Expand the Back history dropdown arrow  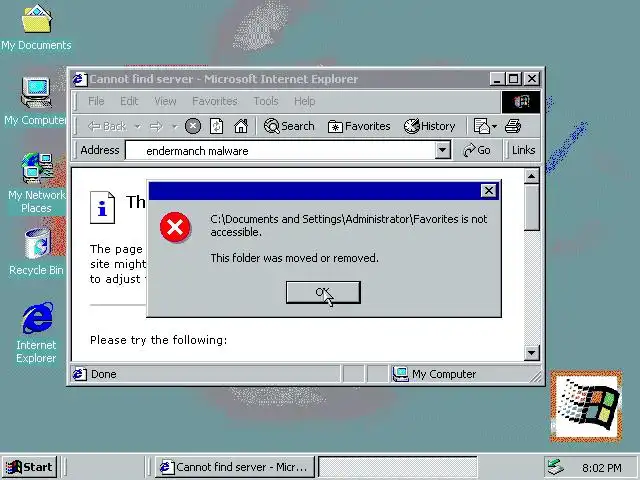click(138, 127)
